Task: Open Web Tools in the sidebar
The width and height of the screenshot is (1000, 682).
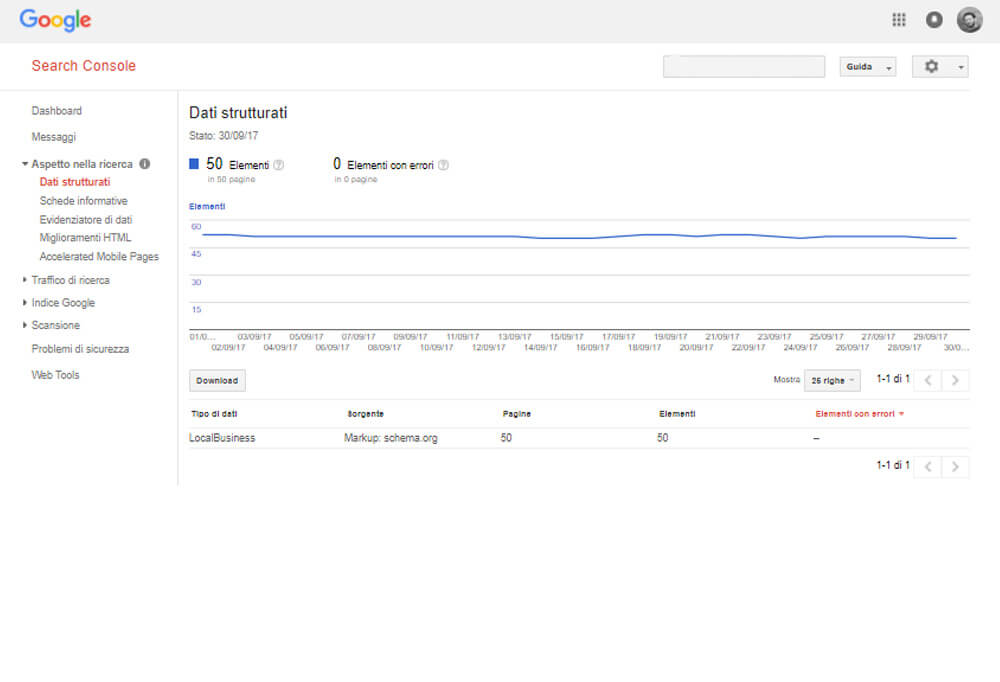Action: pyautogui.click(x=55, y=375)
